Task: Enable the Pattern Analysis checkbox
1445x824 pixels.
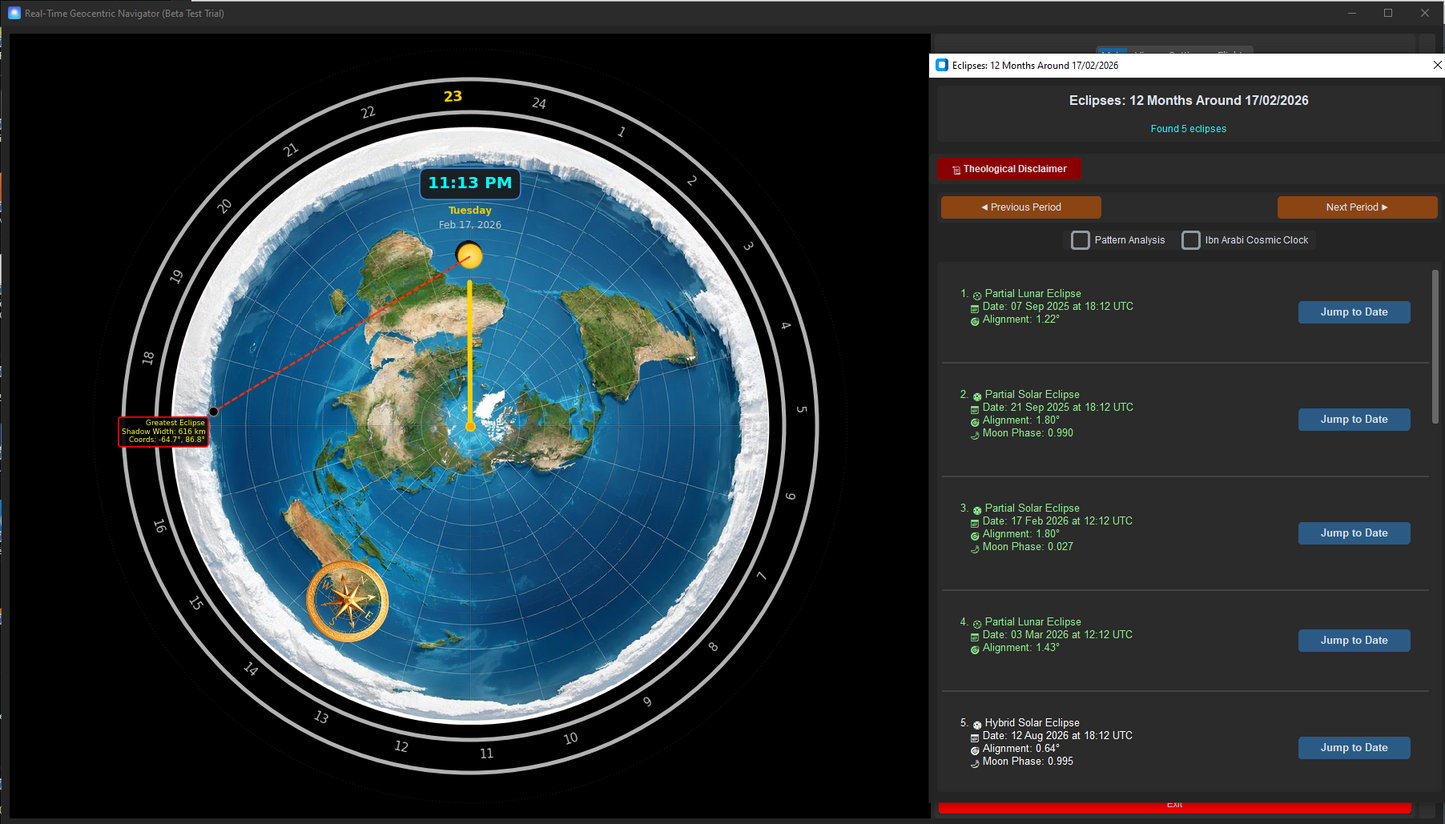Action: [x=1080, y=240]
